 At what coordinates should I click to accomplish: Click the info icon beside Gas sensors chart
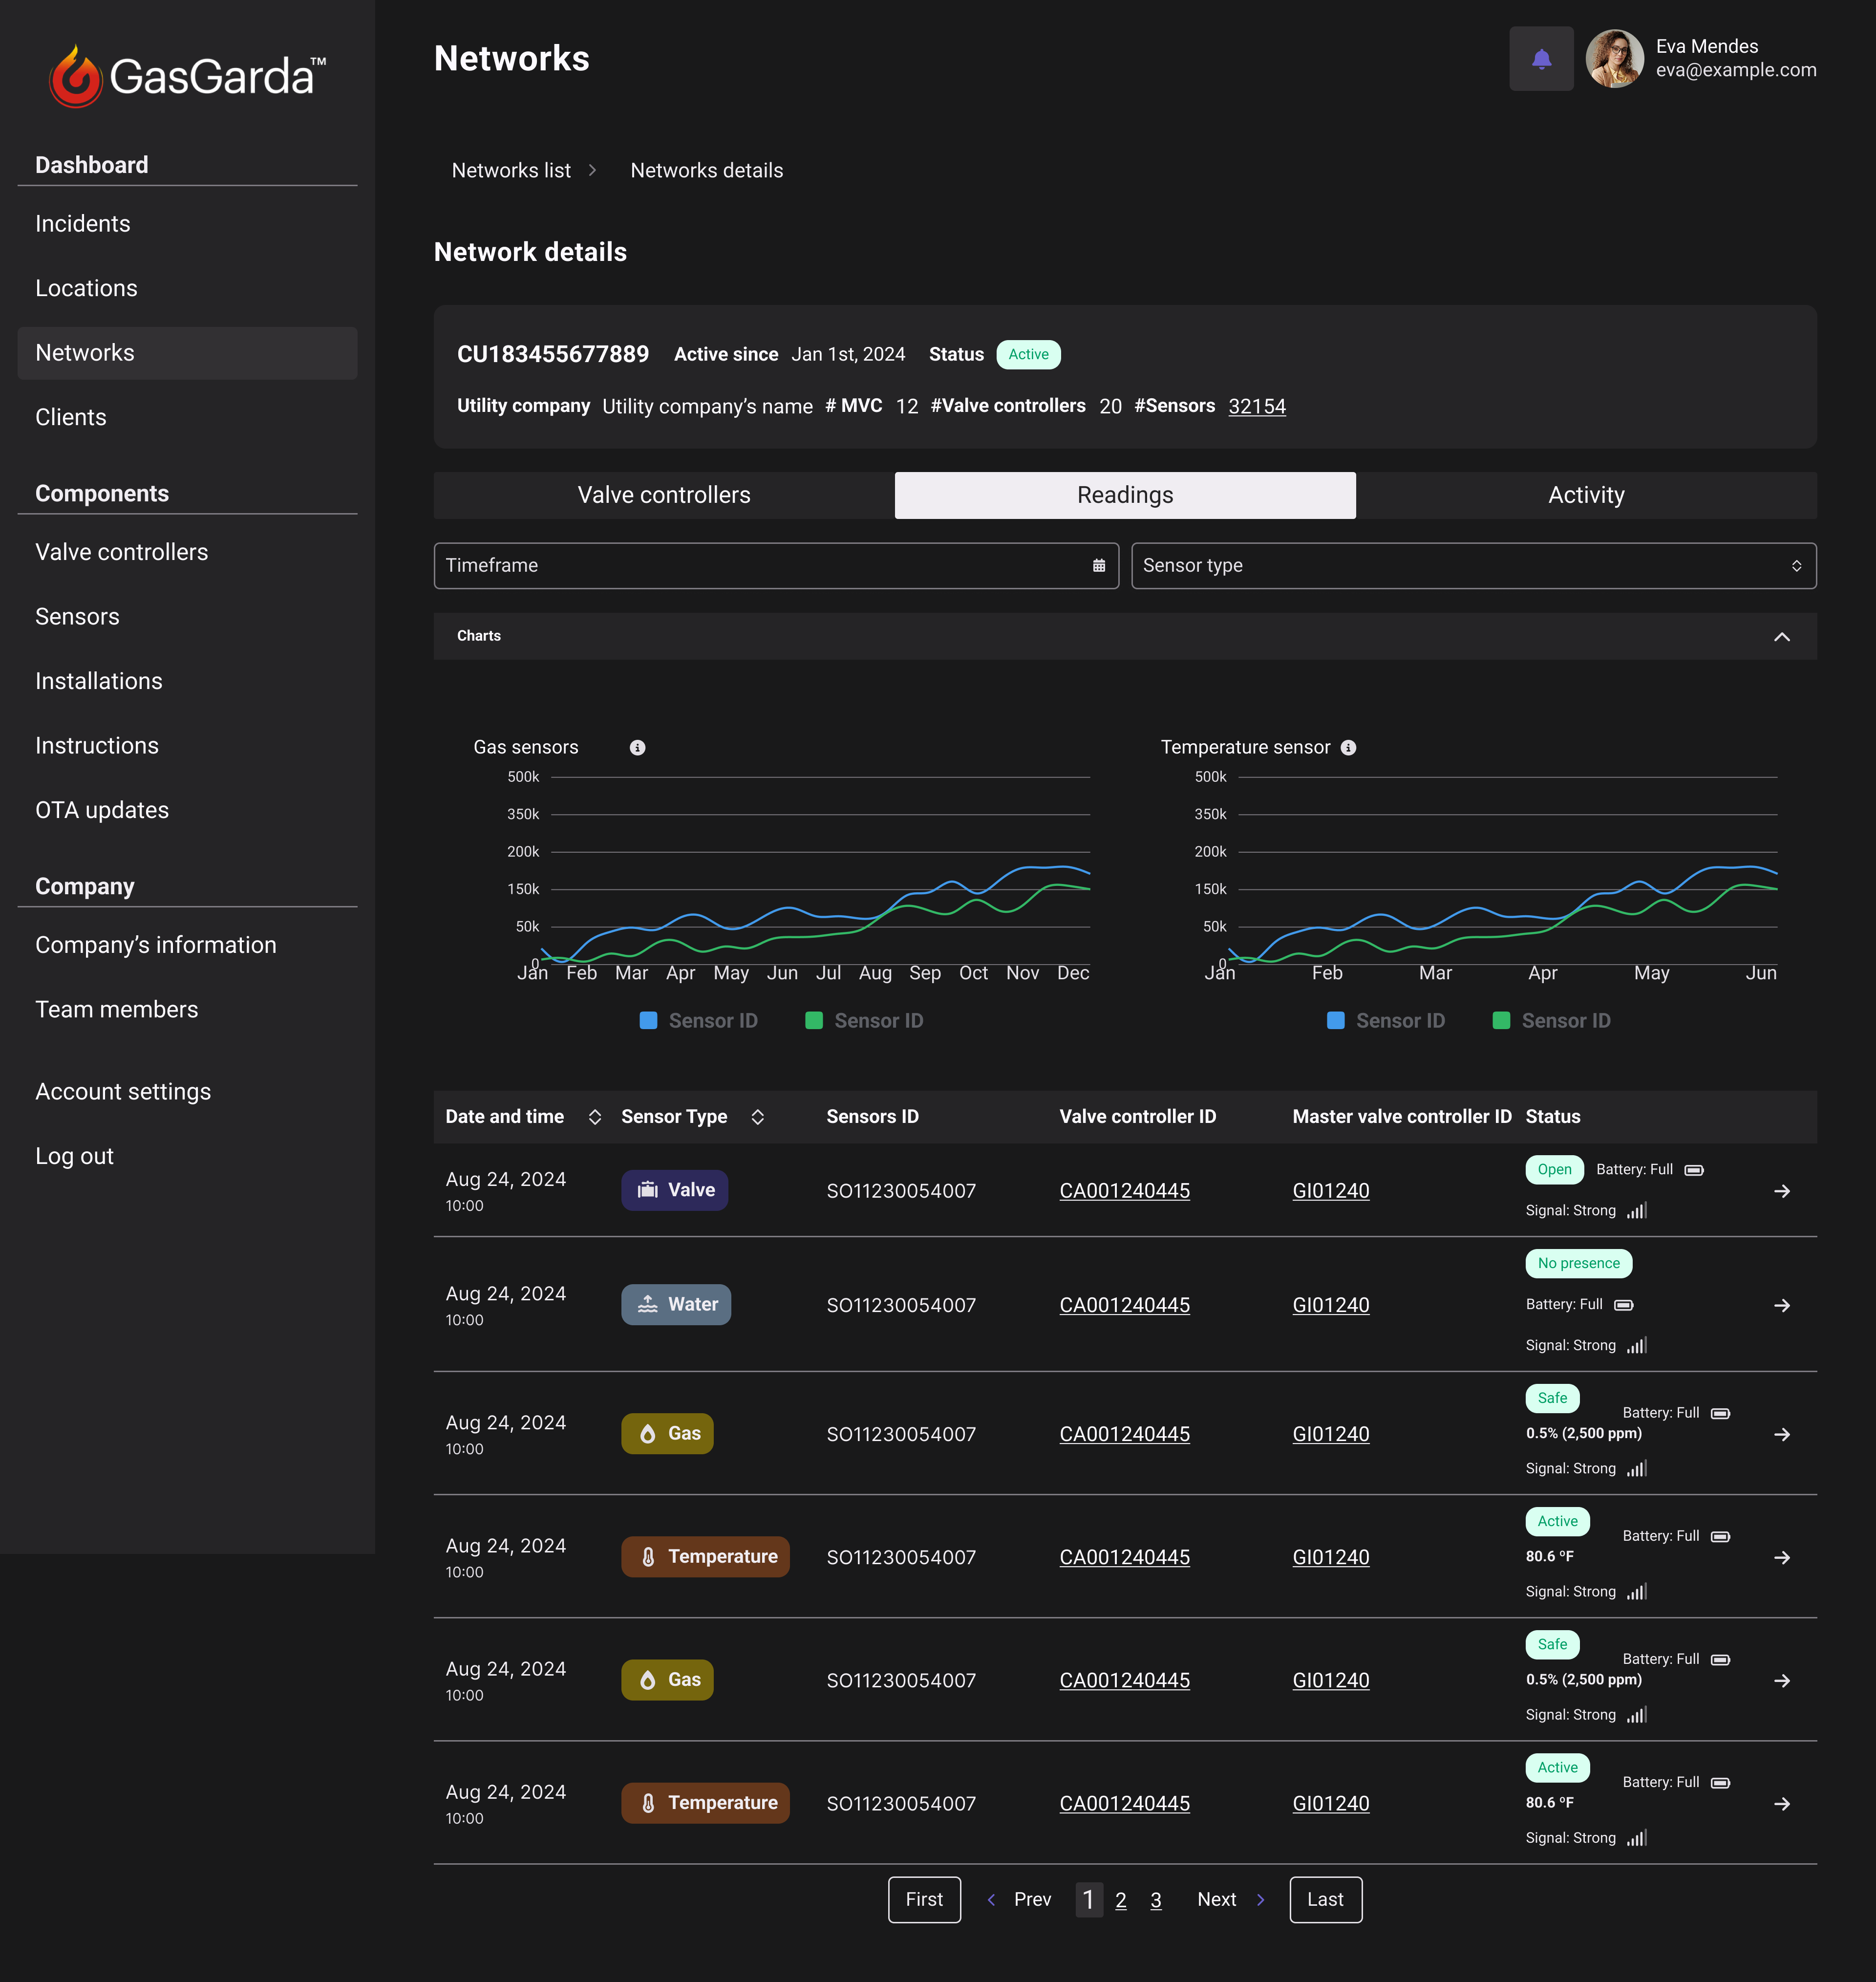pyautogui.click(x=637, y=746)
